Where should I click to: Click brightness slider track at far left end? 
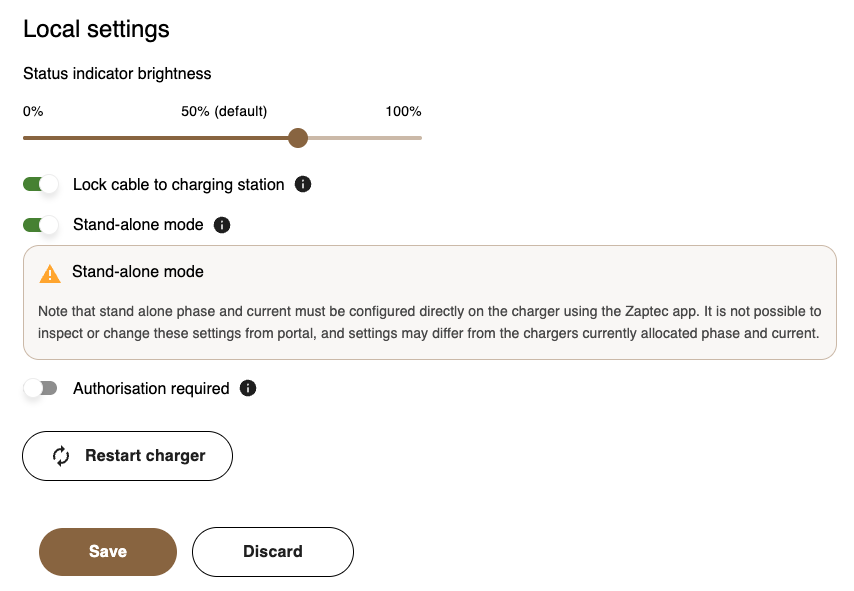pos(25,138)
